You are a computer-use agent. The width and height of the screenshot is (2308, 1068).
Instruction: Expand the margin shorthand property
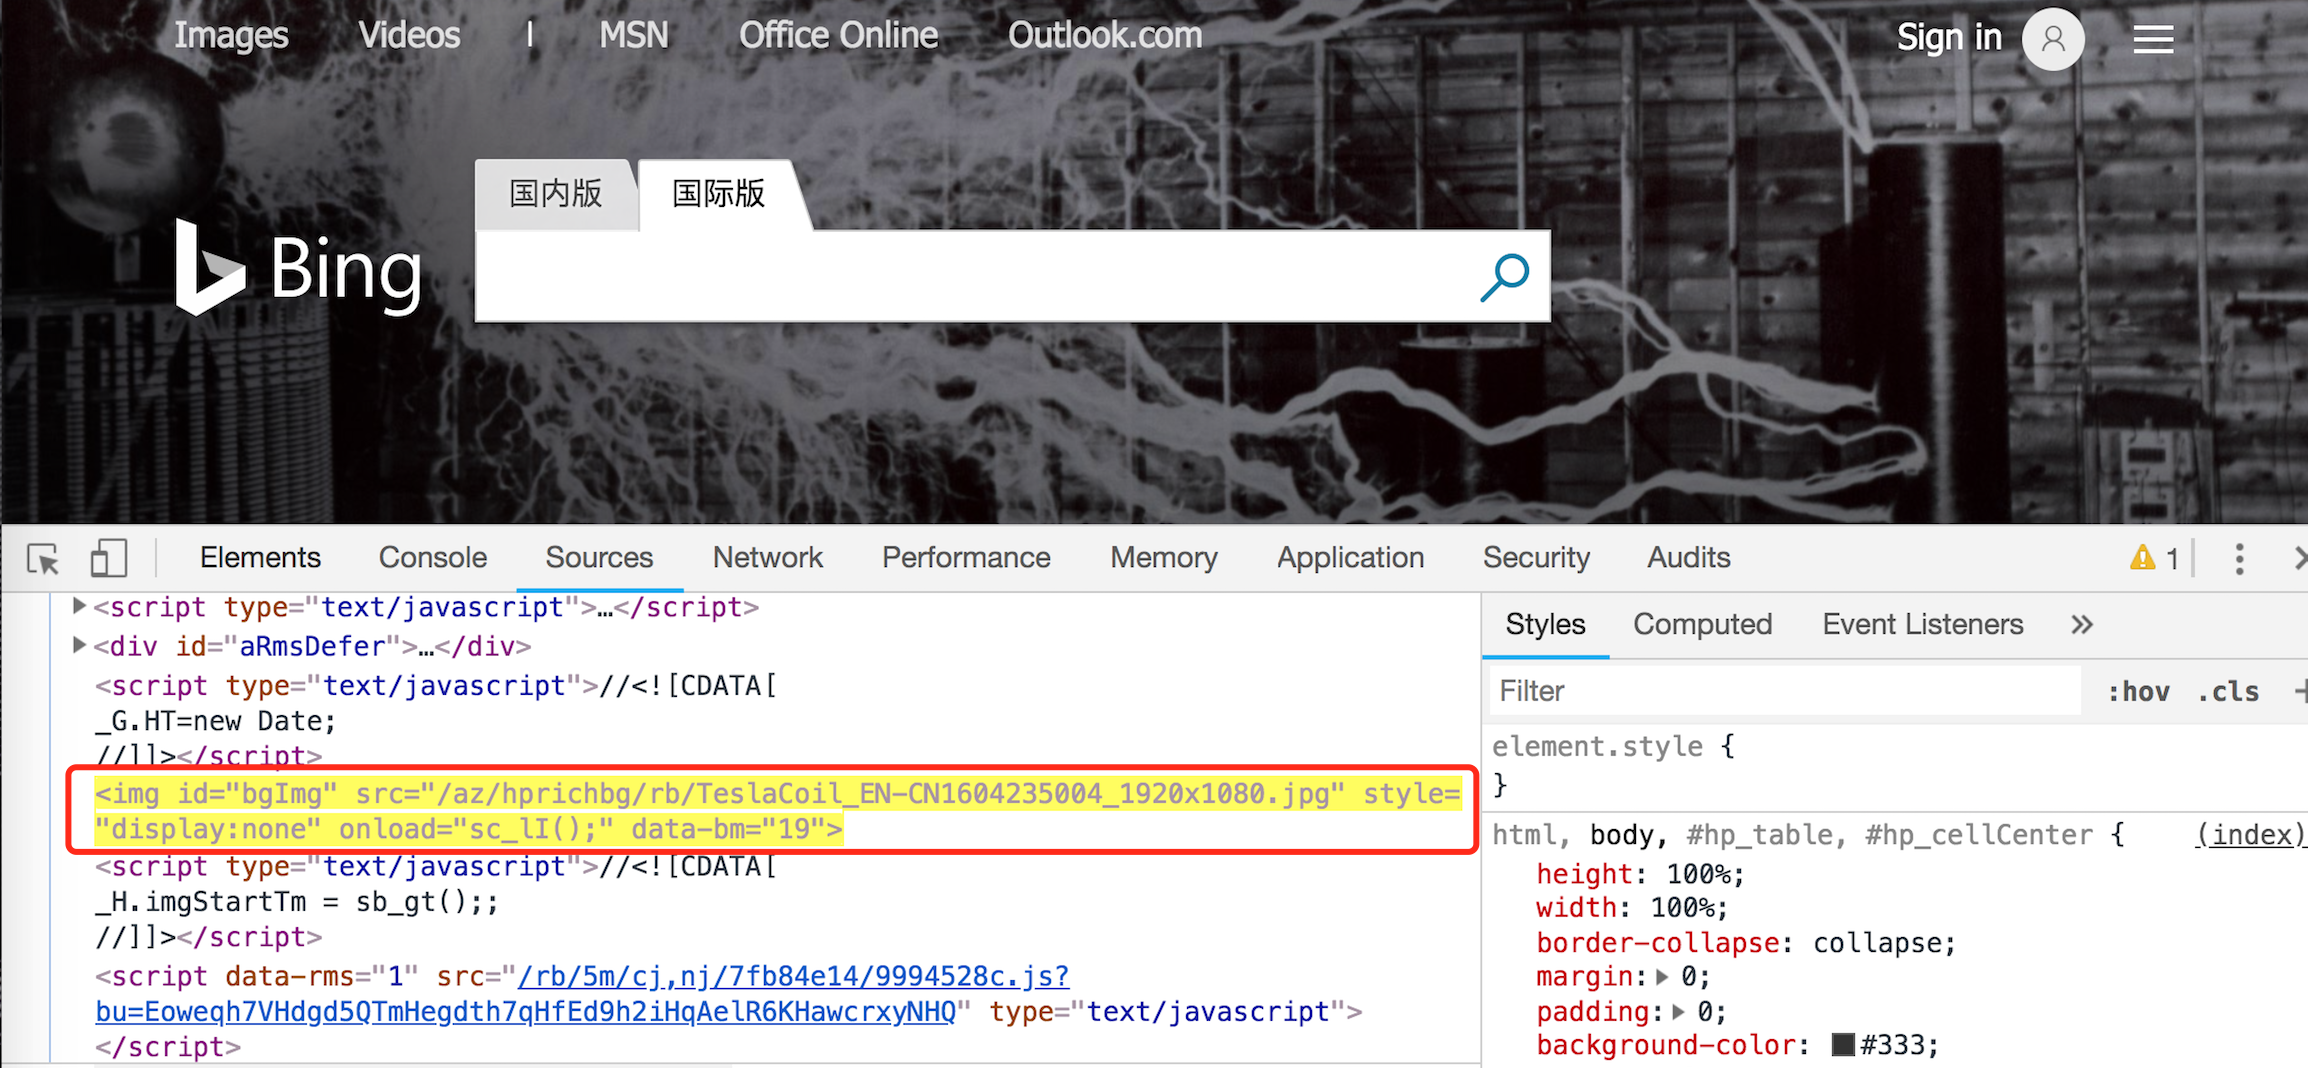tap(1662, 976)
